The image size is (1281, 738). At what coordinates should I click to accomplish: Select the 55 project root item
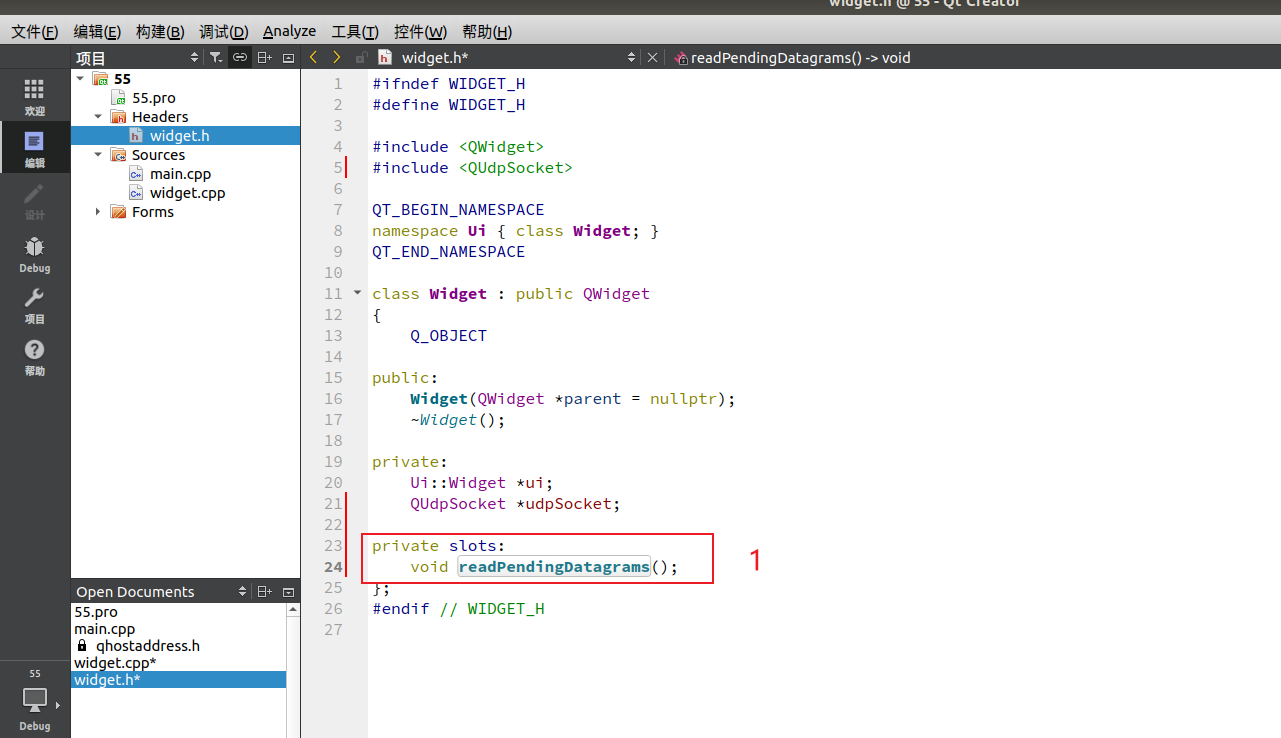tap(122, 78)
